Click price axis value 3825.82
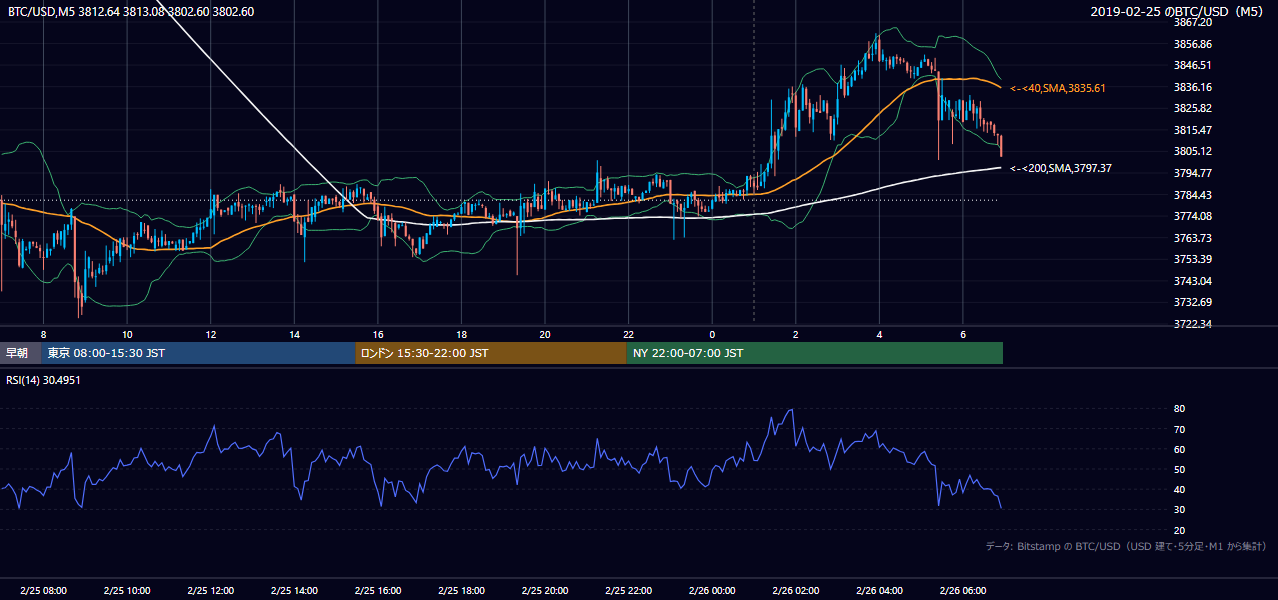 [x=1193, y=108]
